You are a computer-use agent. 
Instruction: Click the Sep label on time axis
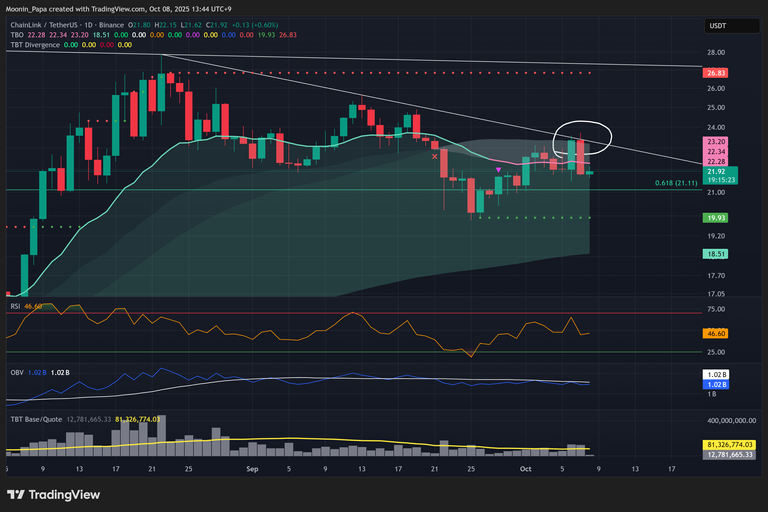coord(253,467)
